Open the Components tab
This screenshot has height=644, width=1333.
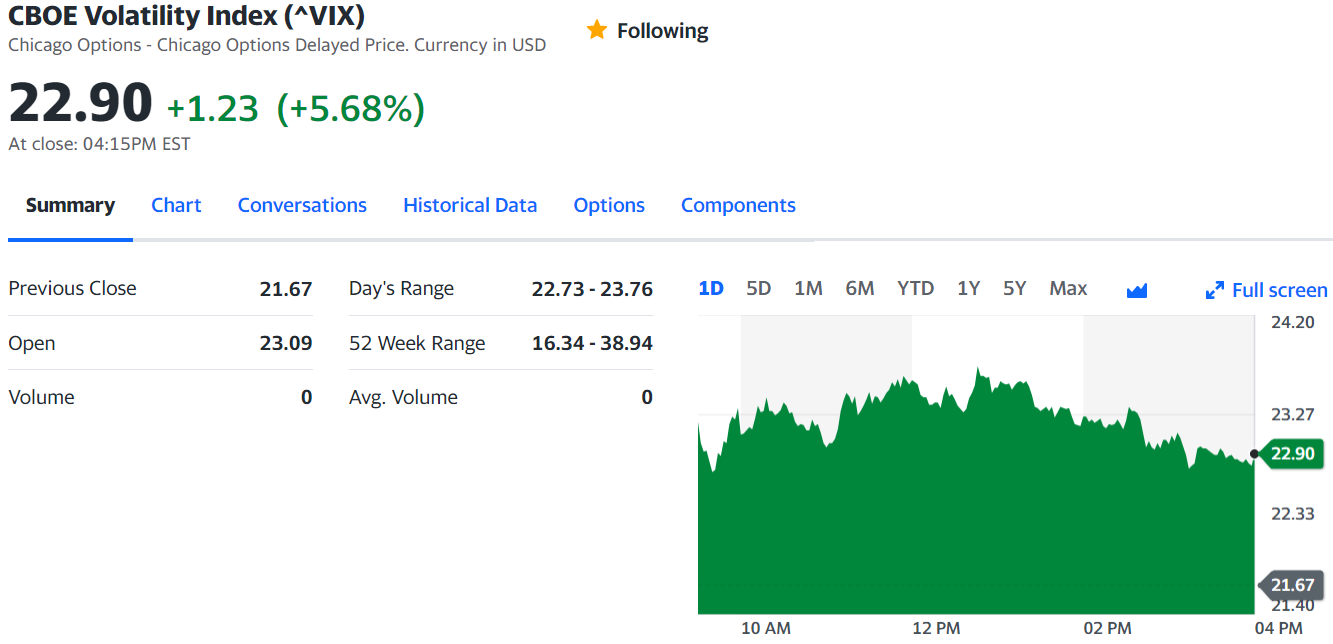tap(738, 205)
